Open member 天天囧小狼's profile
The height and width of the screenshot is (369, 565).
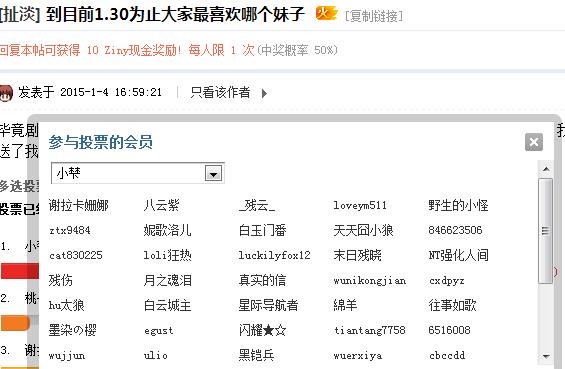(x=363, y=230)
